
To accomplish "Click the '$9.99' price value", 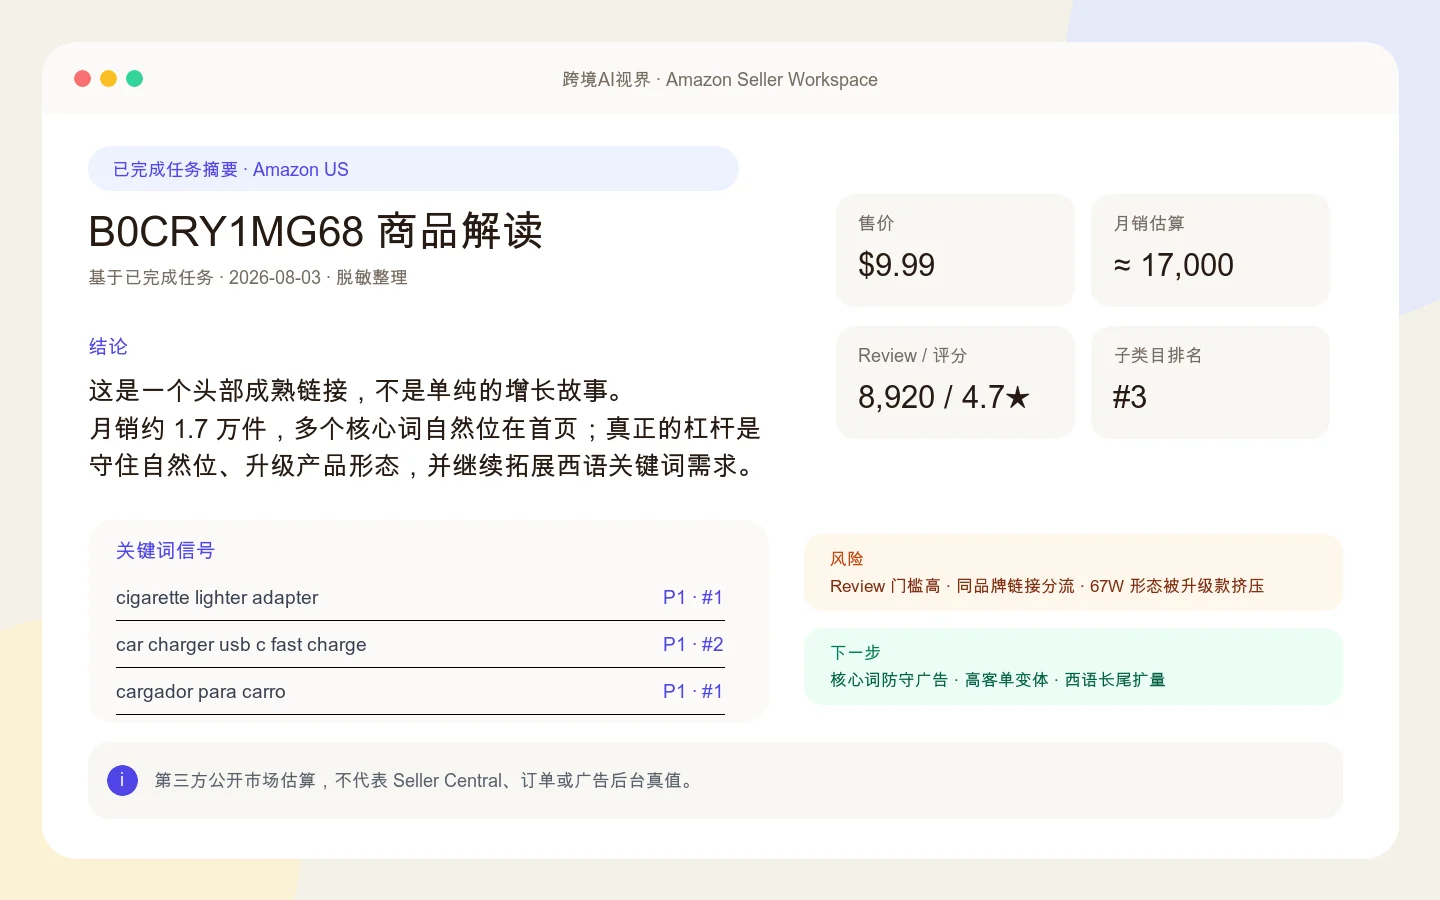I will (897, 265).
